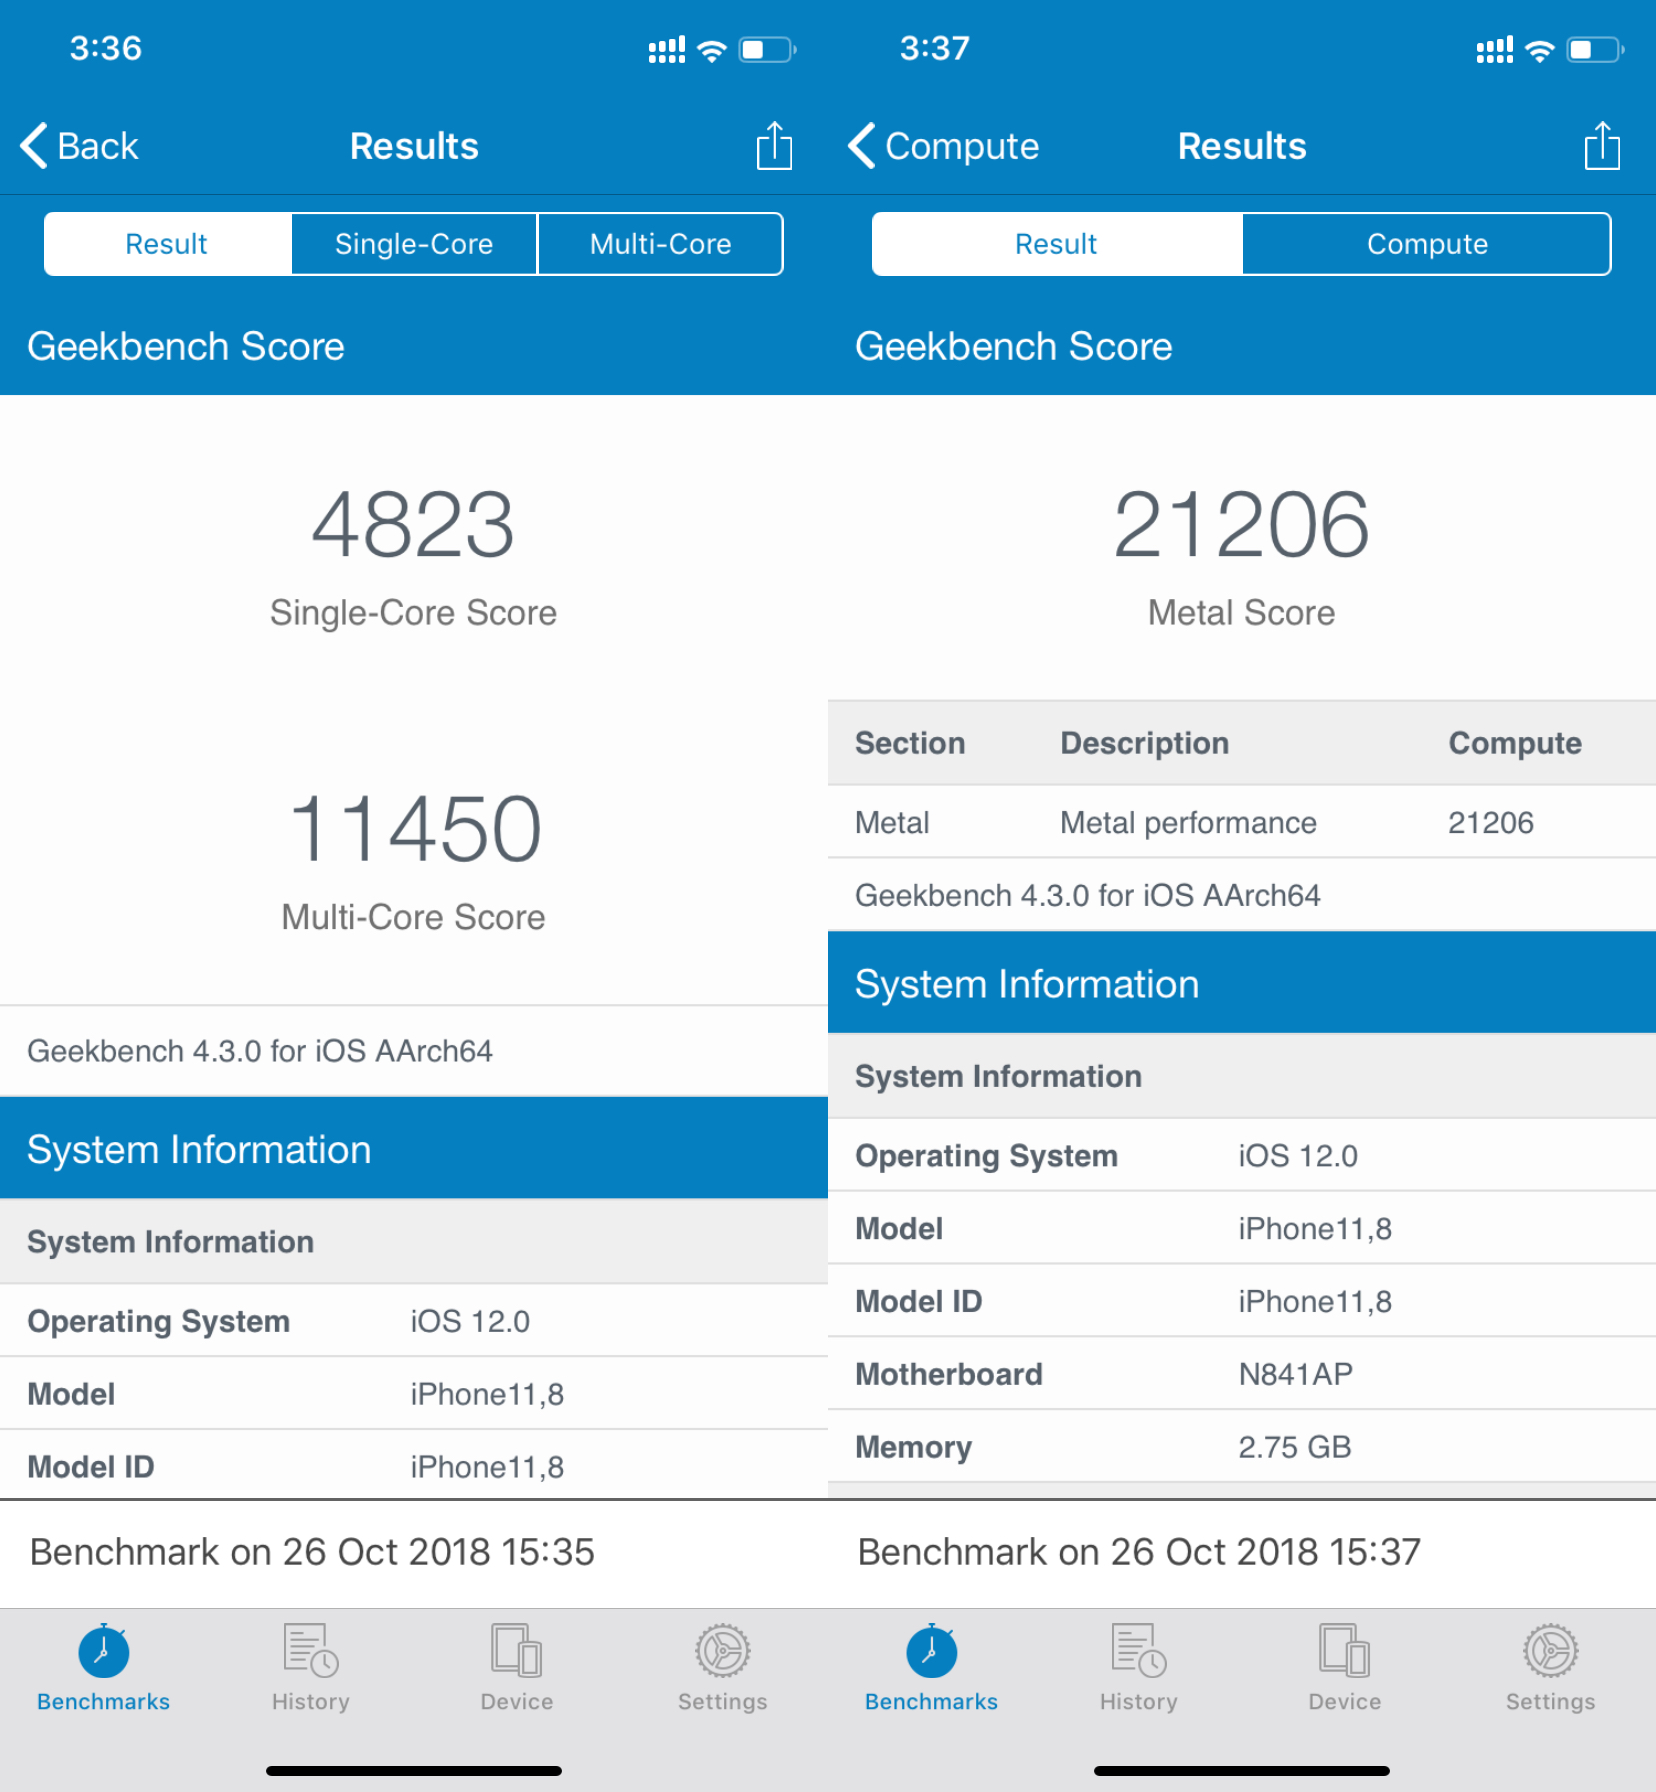Tap 'Benchmark on 26 Oct 2018 15:35' text
The height and width of the screenshot is (1792, 1656).
tap(312, 1552)
